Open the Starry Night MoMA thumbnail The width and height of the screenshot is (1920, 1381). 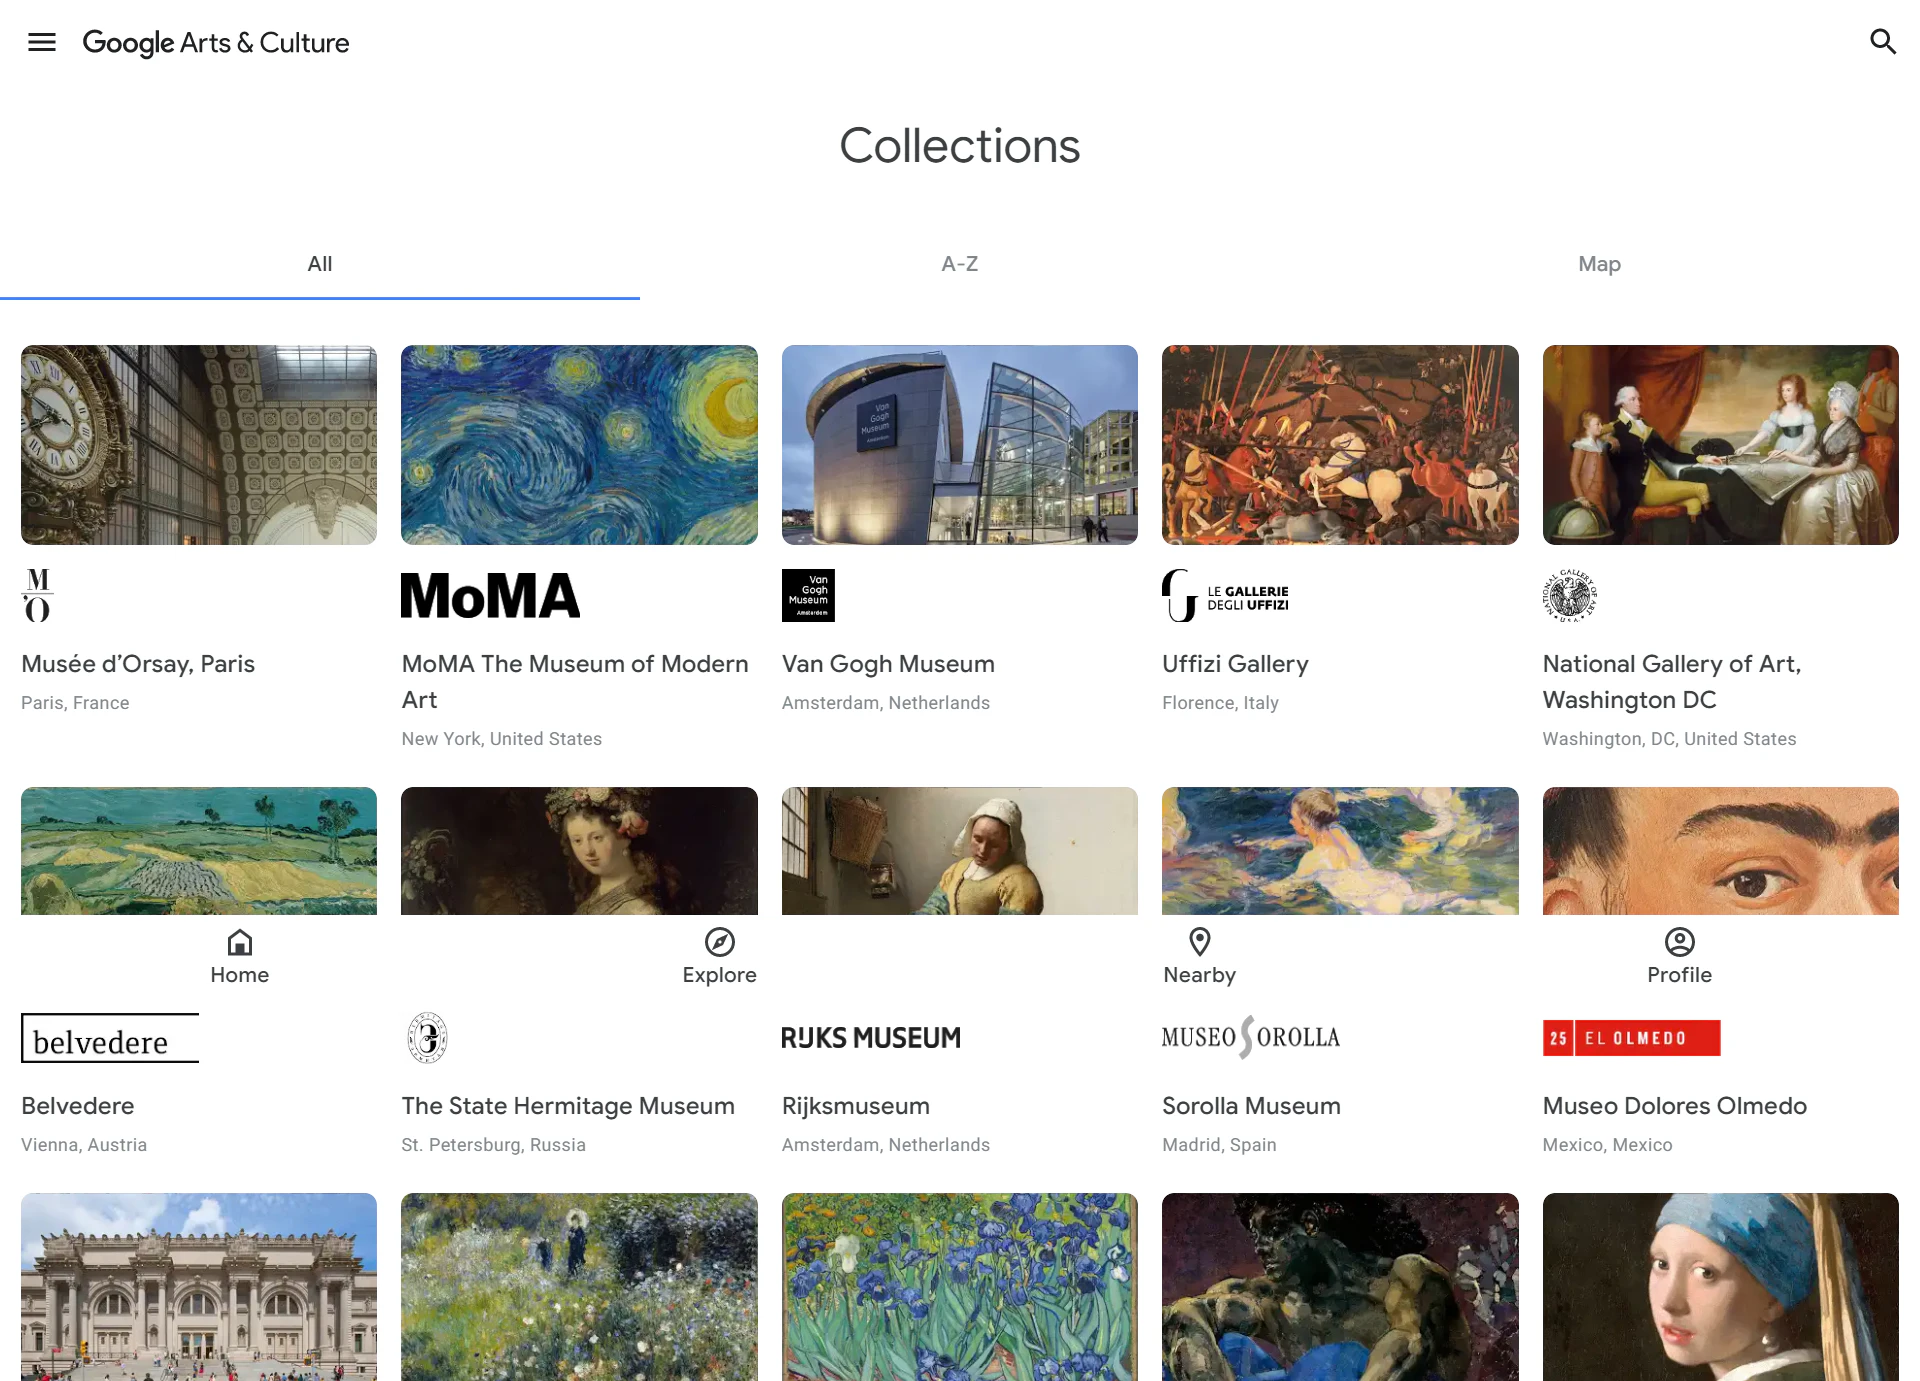579,445
